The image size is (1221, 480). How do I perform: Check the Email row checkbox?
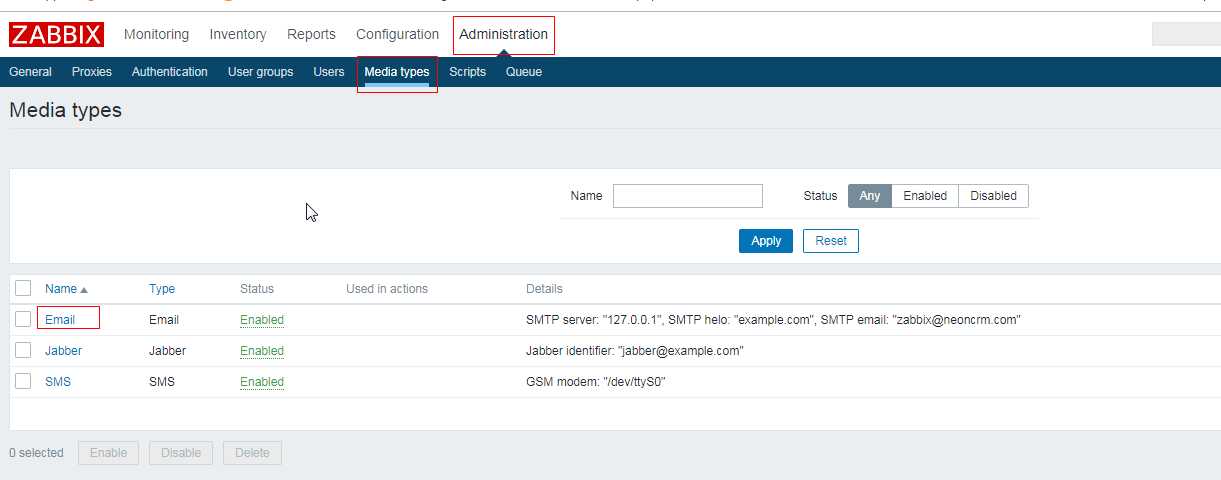pos(23,319)
